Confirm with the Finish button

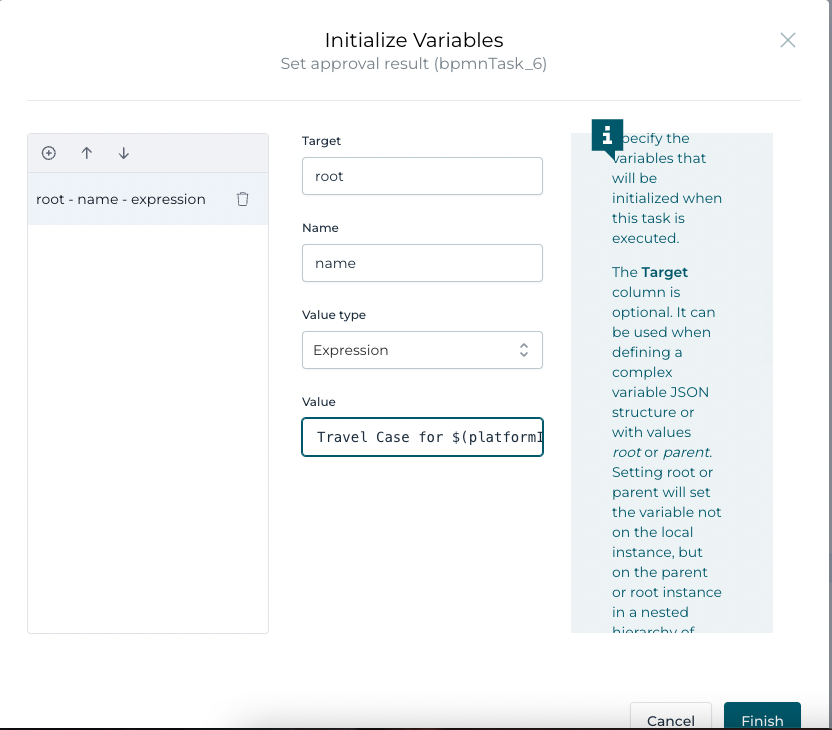coord(762,719)
